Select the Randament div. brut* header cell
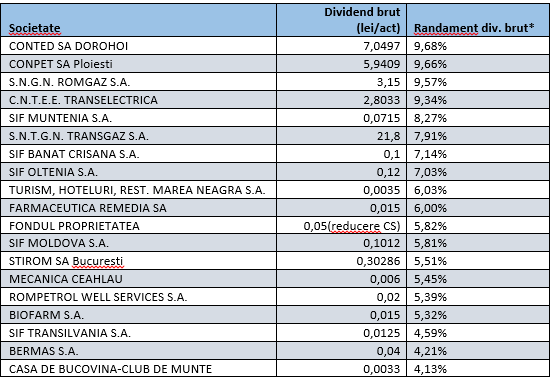The height and width of the screenshot is (378, 551). click(478, 20)
